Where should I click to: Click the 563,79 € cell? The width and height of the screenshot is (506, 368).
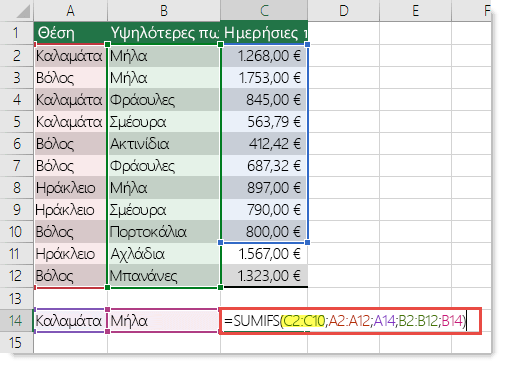coord(264,122)
